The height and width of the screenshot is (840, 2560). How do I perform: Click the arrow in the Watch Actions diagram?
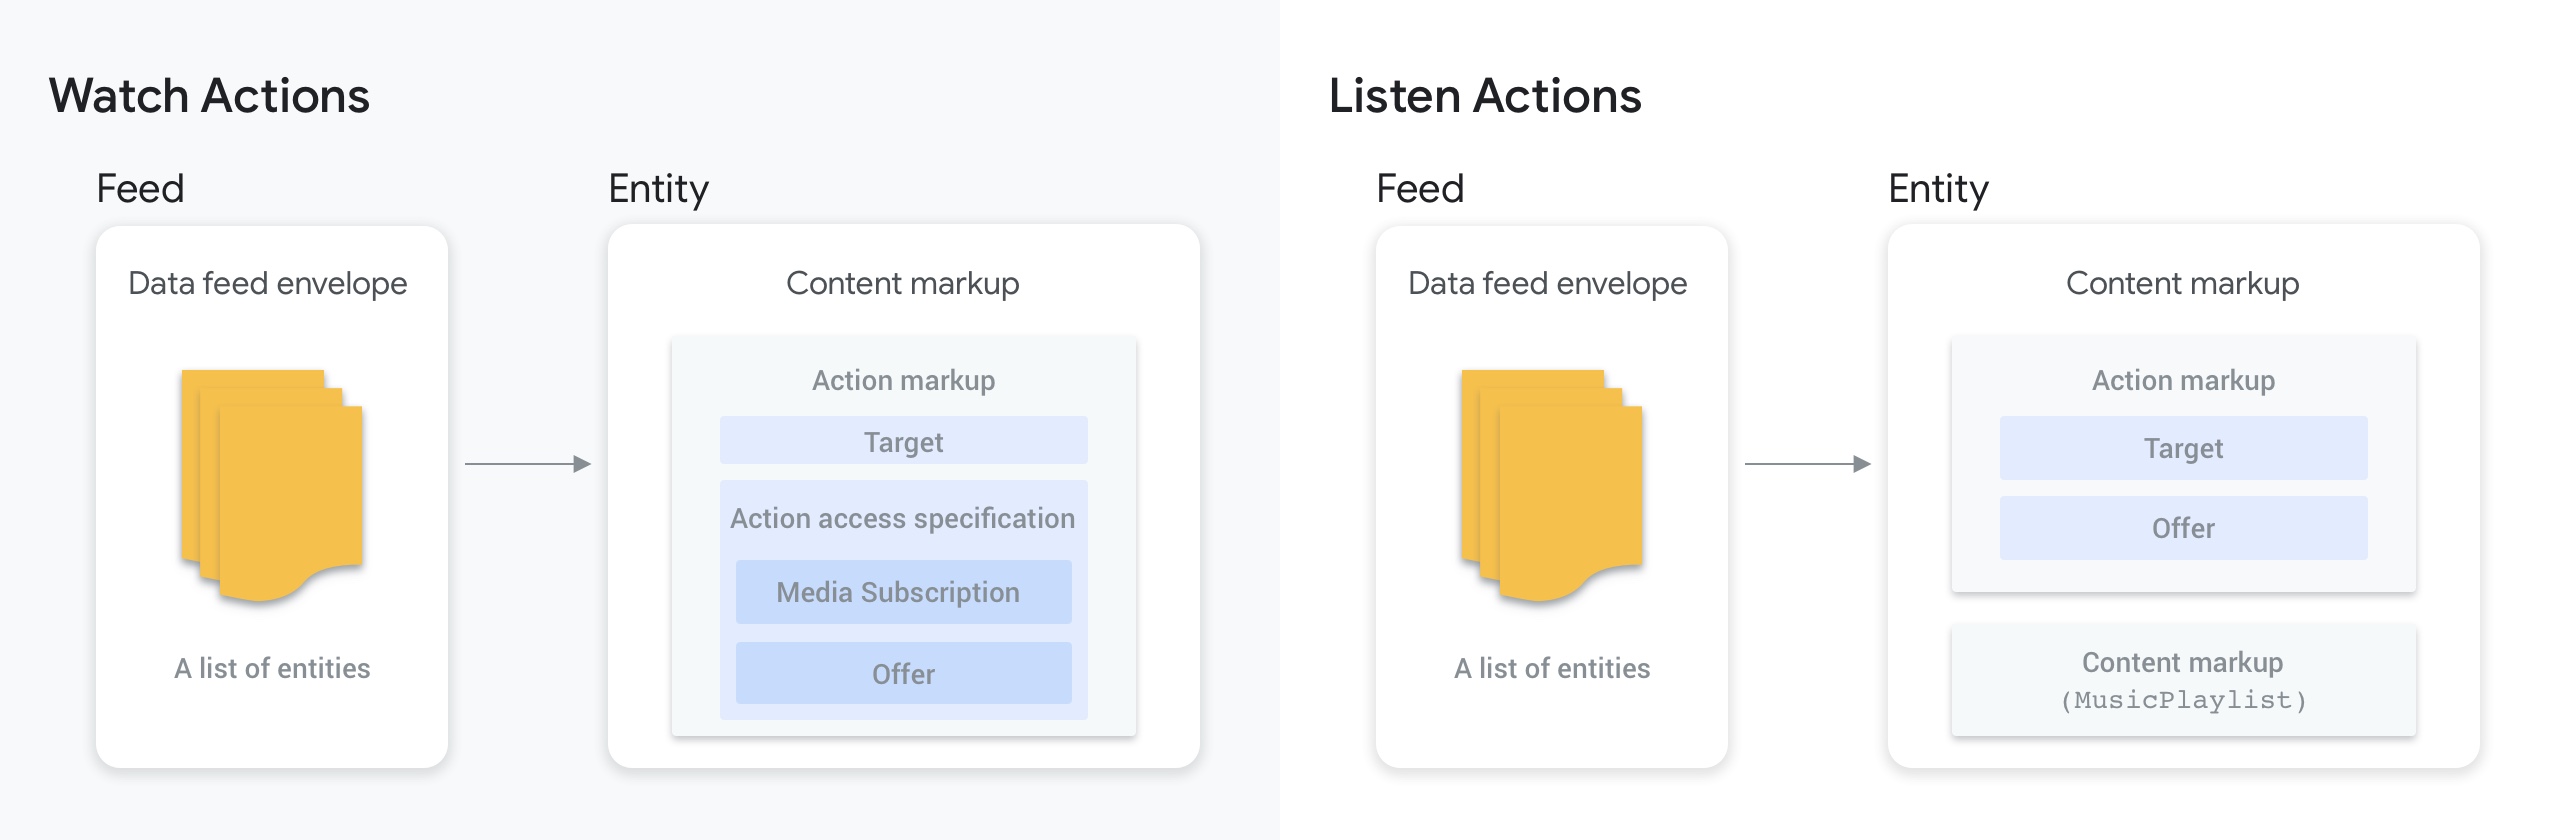(528, 464)
